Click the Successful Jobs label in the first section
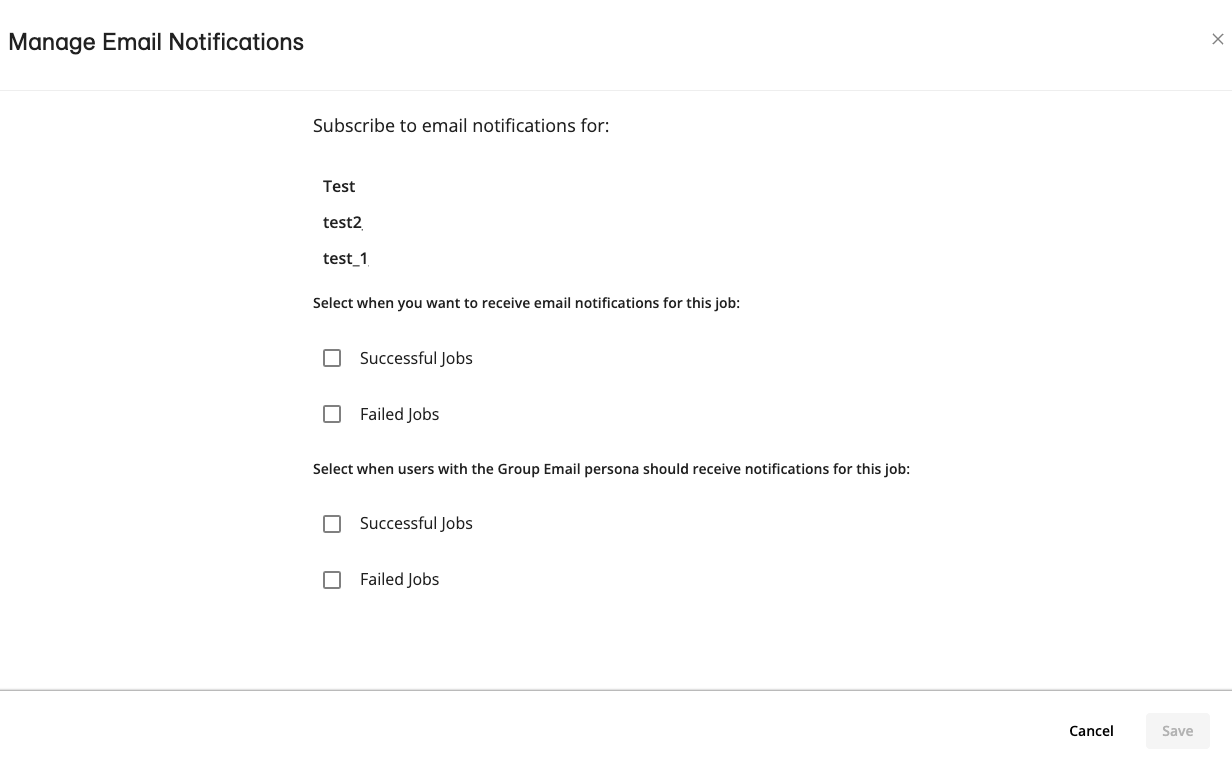 tap(416, 357)
